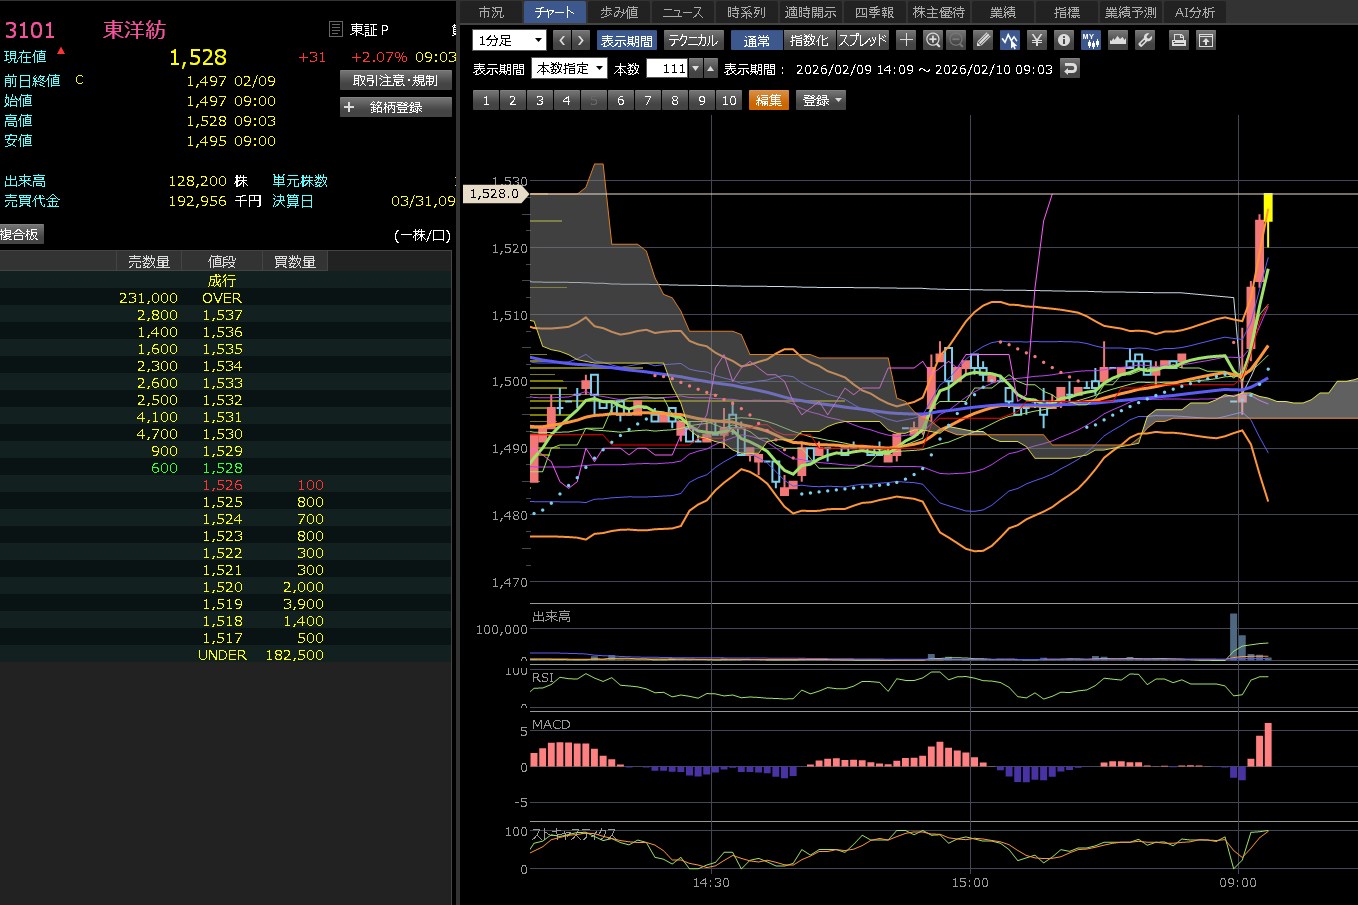Switch chart mode to 指数化
Viewport: 1358px width, 905px height.
(x=809, y=40)
